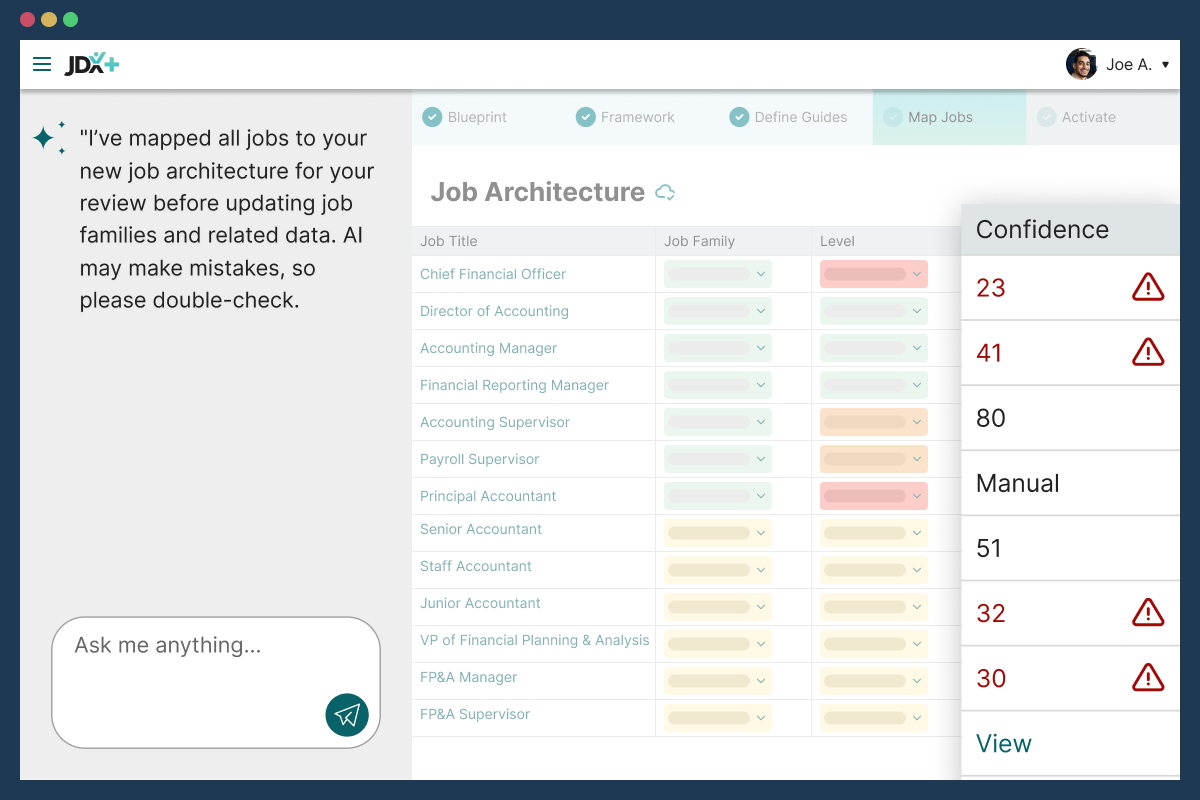The width and height of the screenshot is (1200, 800).
Task: Click the cloud sync icon beside Job Architecture
Action: click(666, 192)
